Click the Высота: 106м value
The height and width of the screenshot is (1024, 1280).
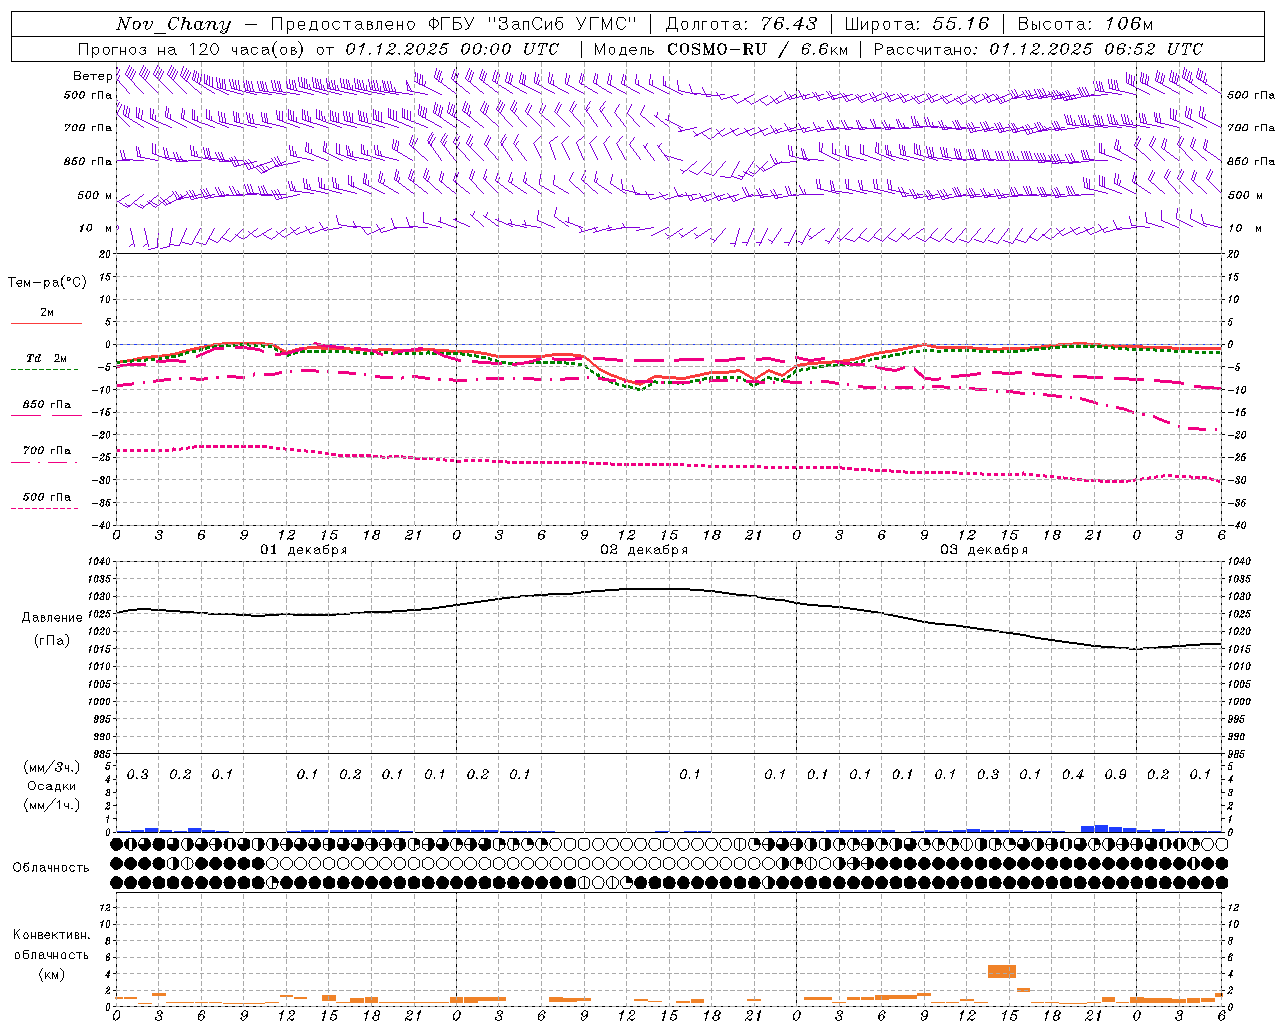(1085, 24)
